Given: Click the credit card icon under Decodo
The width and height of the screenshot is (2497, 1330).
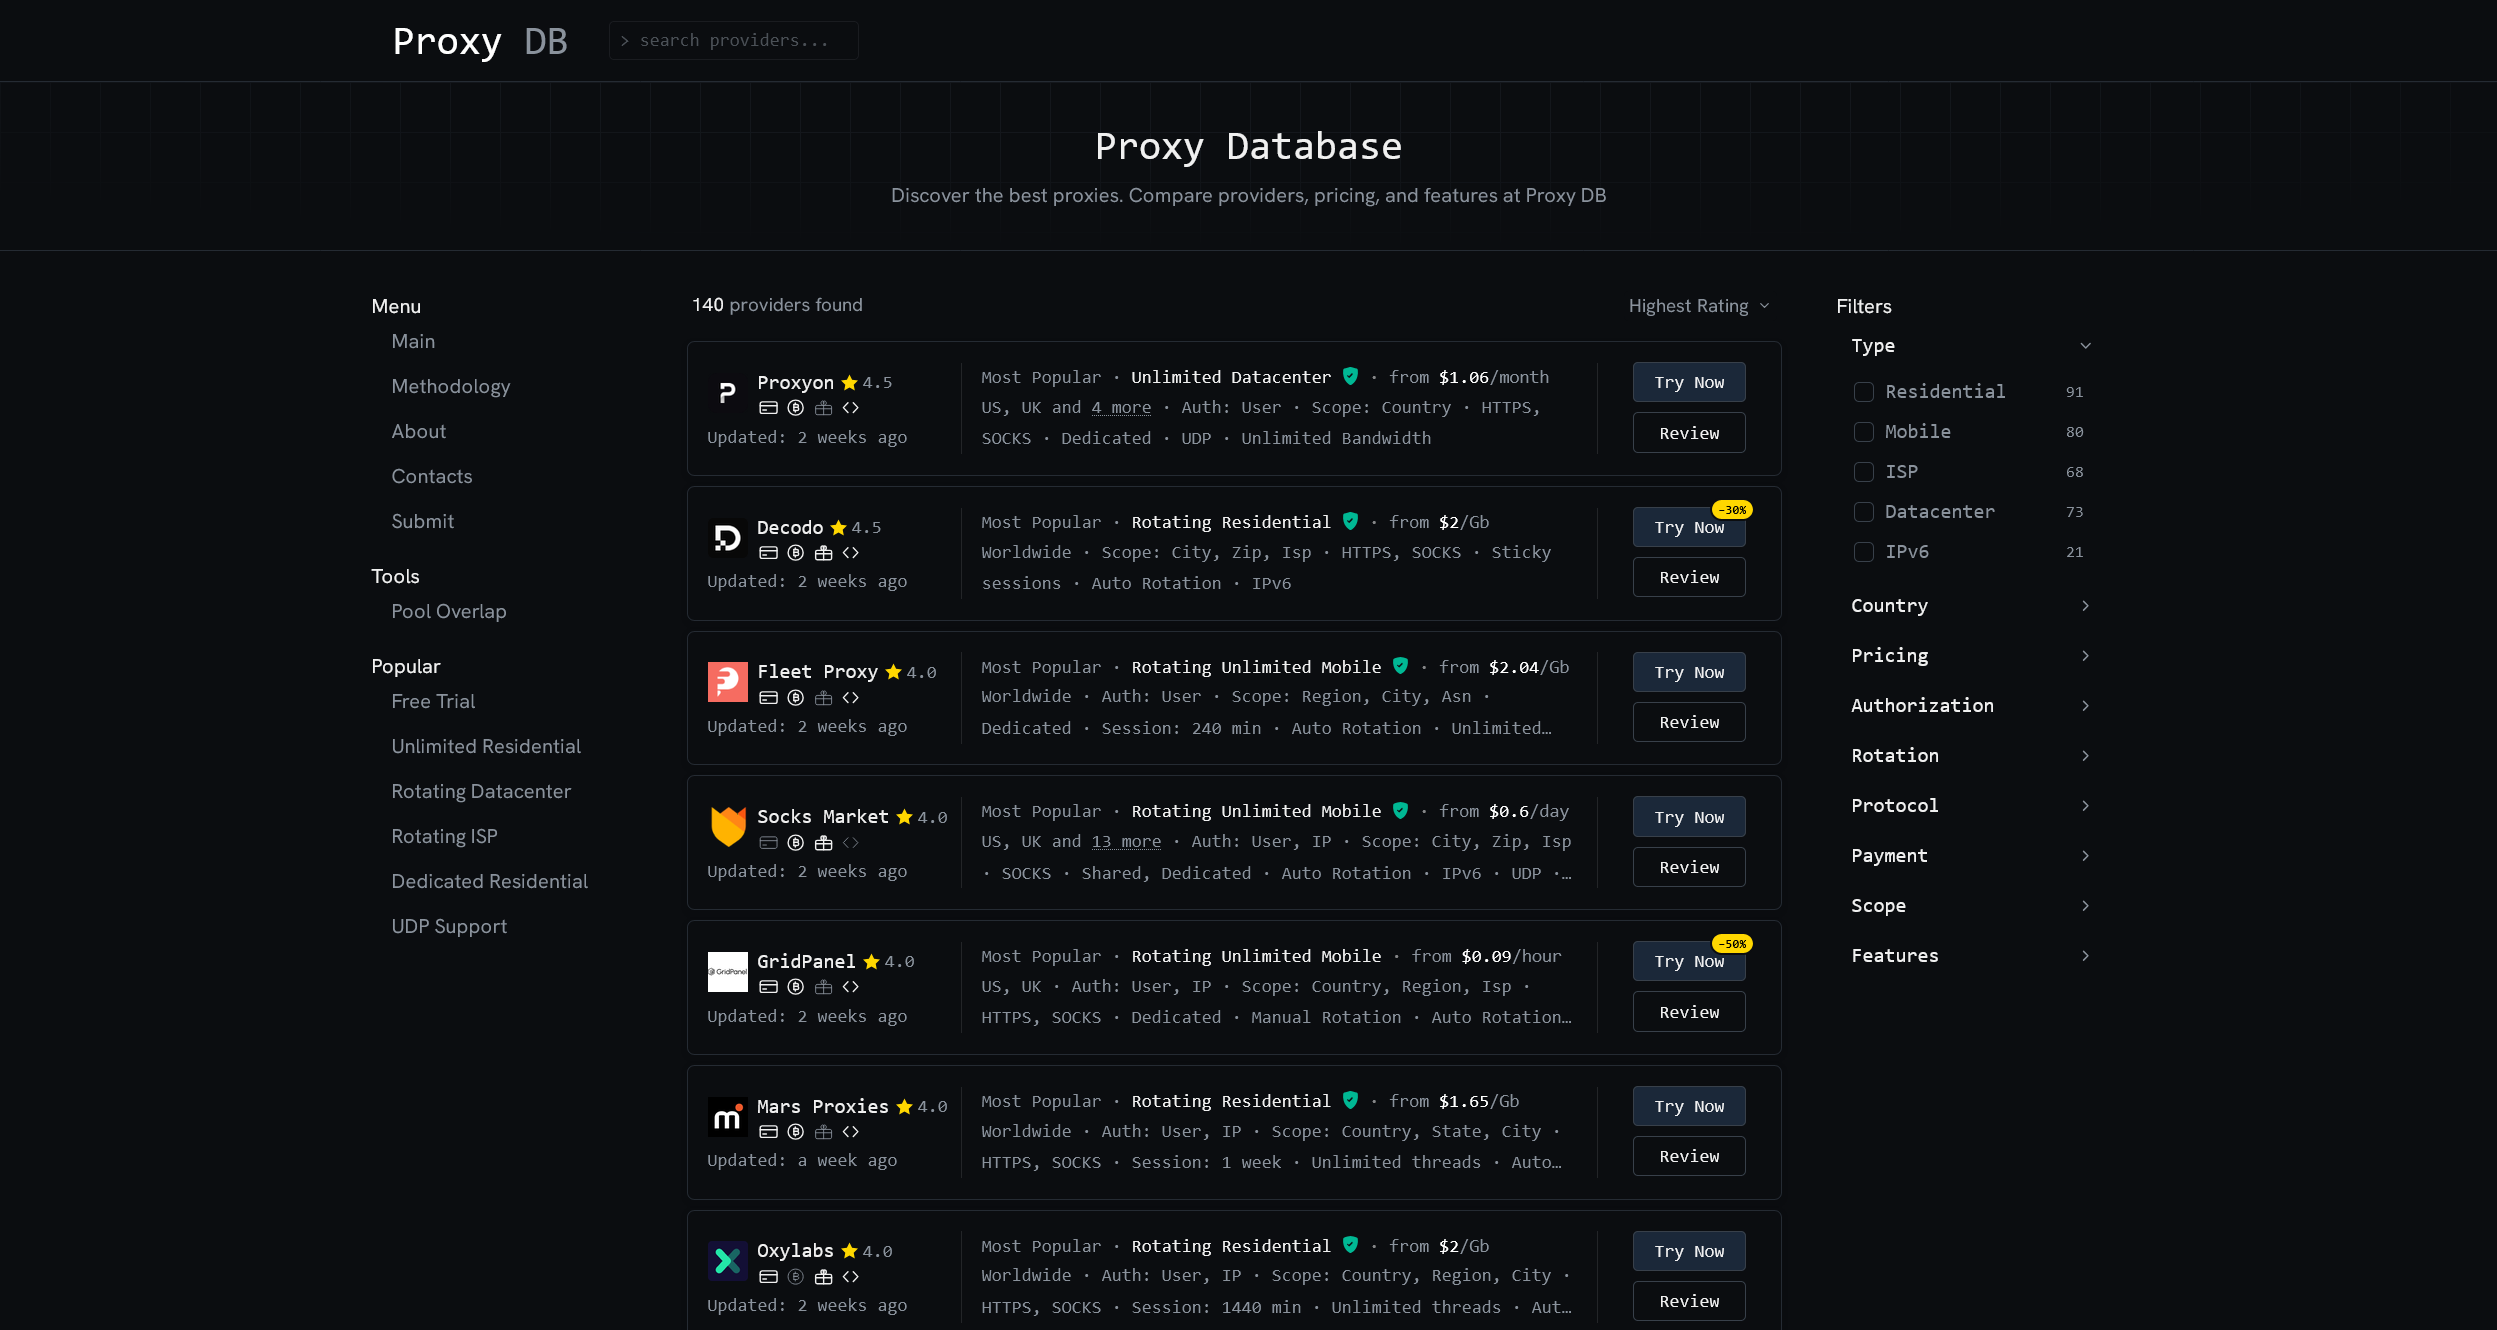Looking at the screenshot, I should tap(768, 553).
